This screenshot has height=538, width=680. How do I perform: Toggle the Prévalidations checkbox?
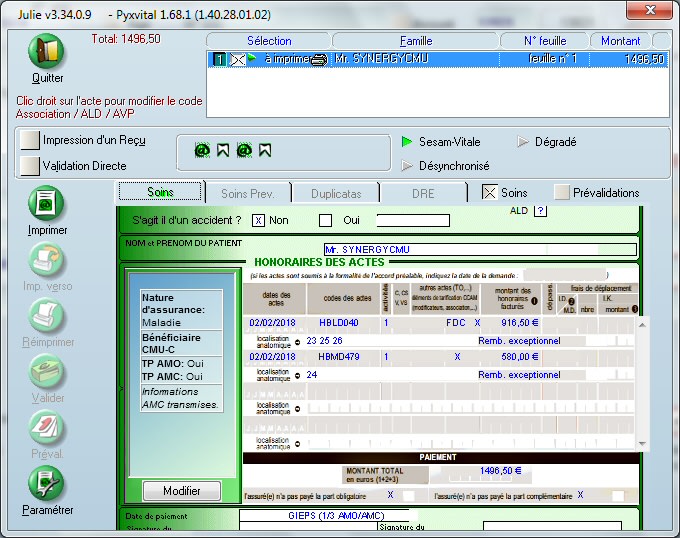pyautogui.click(x=563, y=192)
